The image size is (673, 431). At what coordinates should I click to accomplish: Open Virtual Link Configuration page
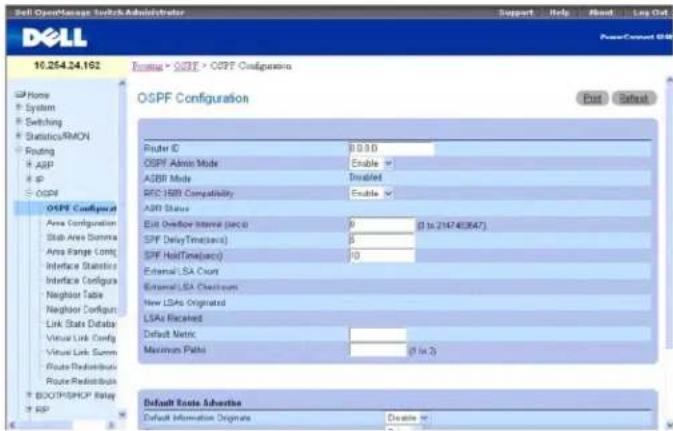coord(81,338)
